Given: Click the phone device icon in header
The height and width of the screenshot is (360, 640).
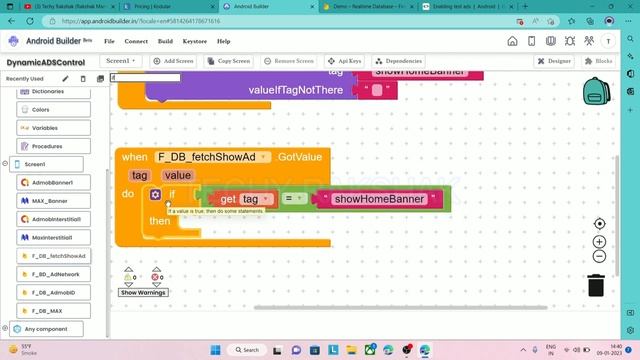Looking at the screenshot, I should pyautogui.click(x=531, y=41).
